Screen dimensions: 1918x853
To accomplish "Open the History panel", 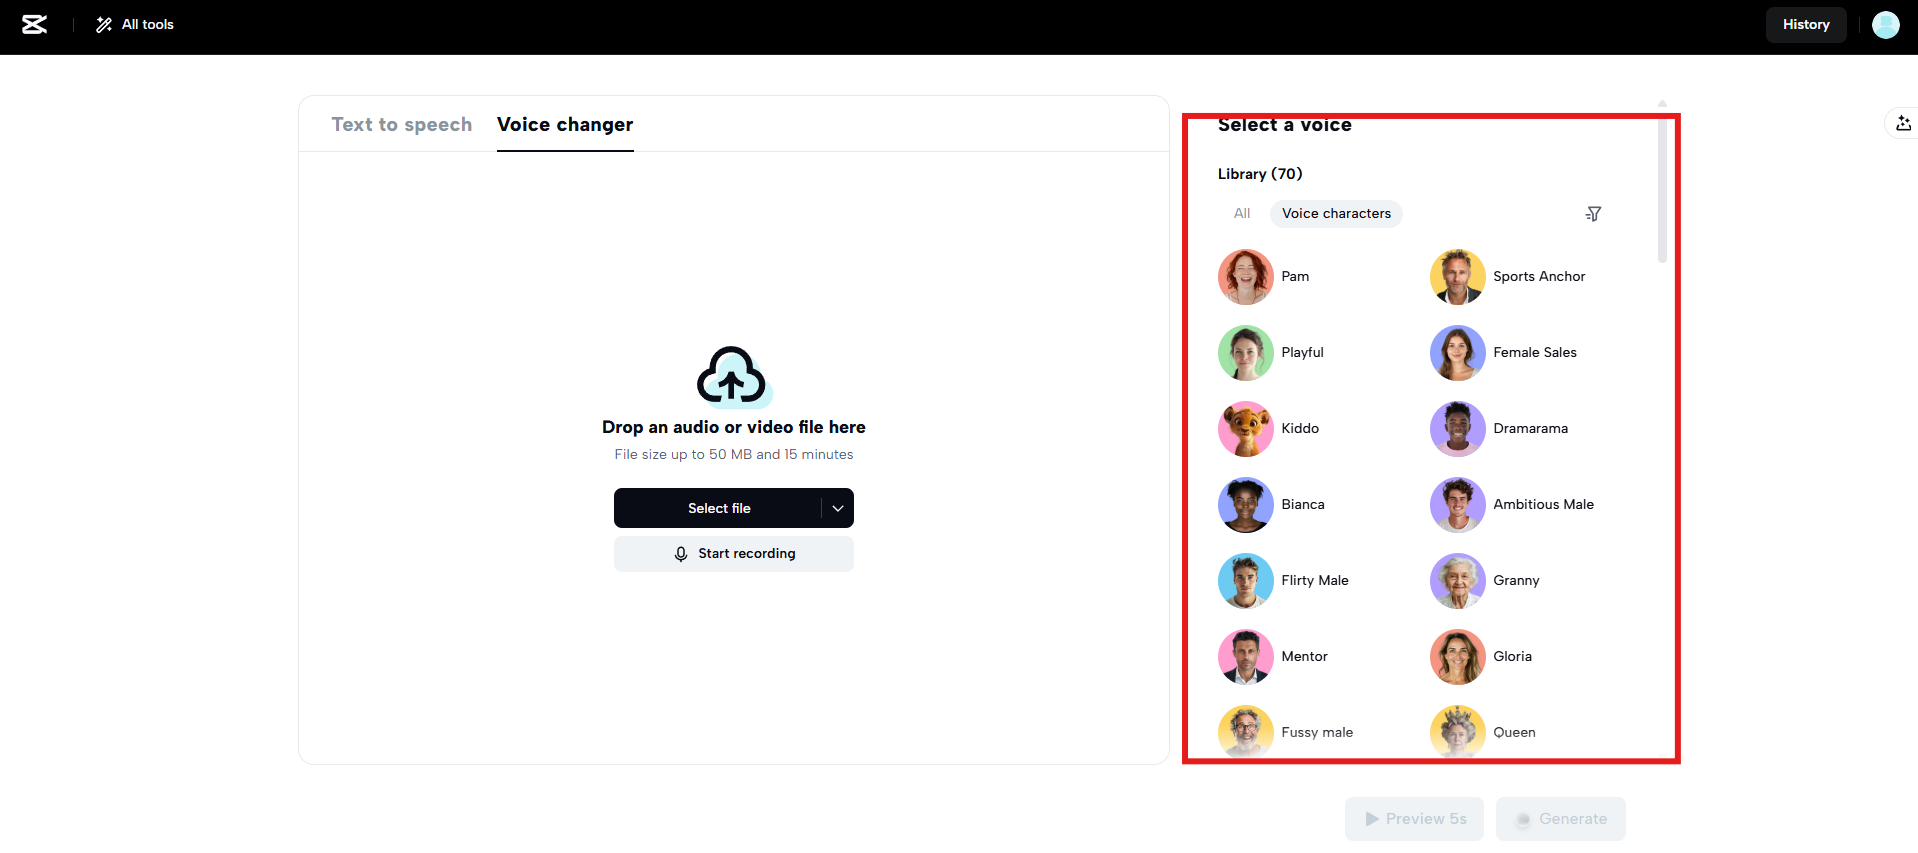I will pyautogui.click(x=1806, y=25).
